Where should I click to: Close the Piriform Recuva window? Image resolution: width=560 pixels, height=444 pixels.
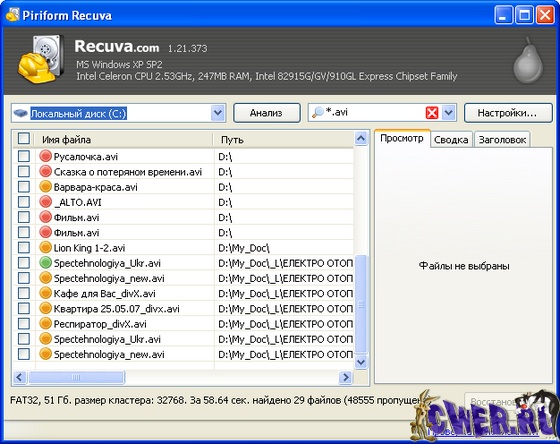(545, 15)
